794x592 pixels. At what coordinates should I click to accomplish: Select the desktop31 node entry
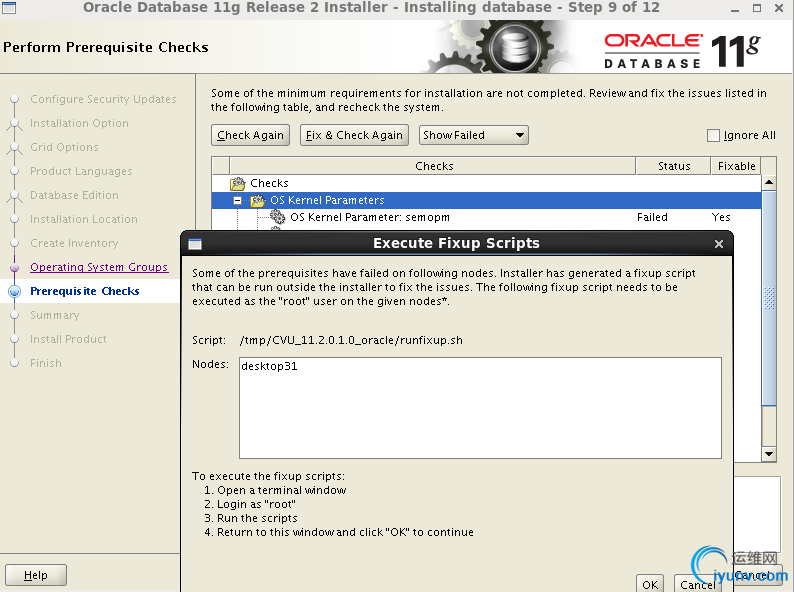269,366
